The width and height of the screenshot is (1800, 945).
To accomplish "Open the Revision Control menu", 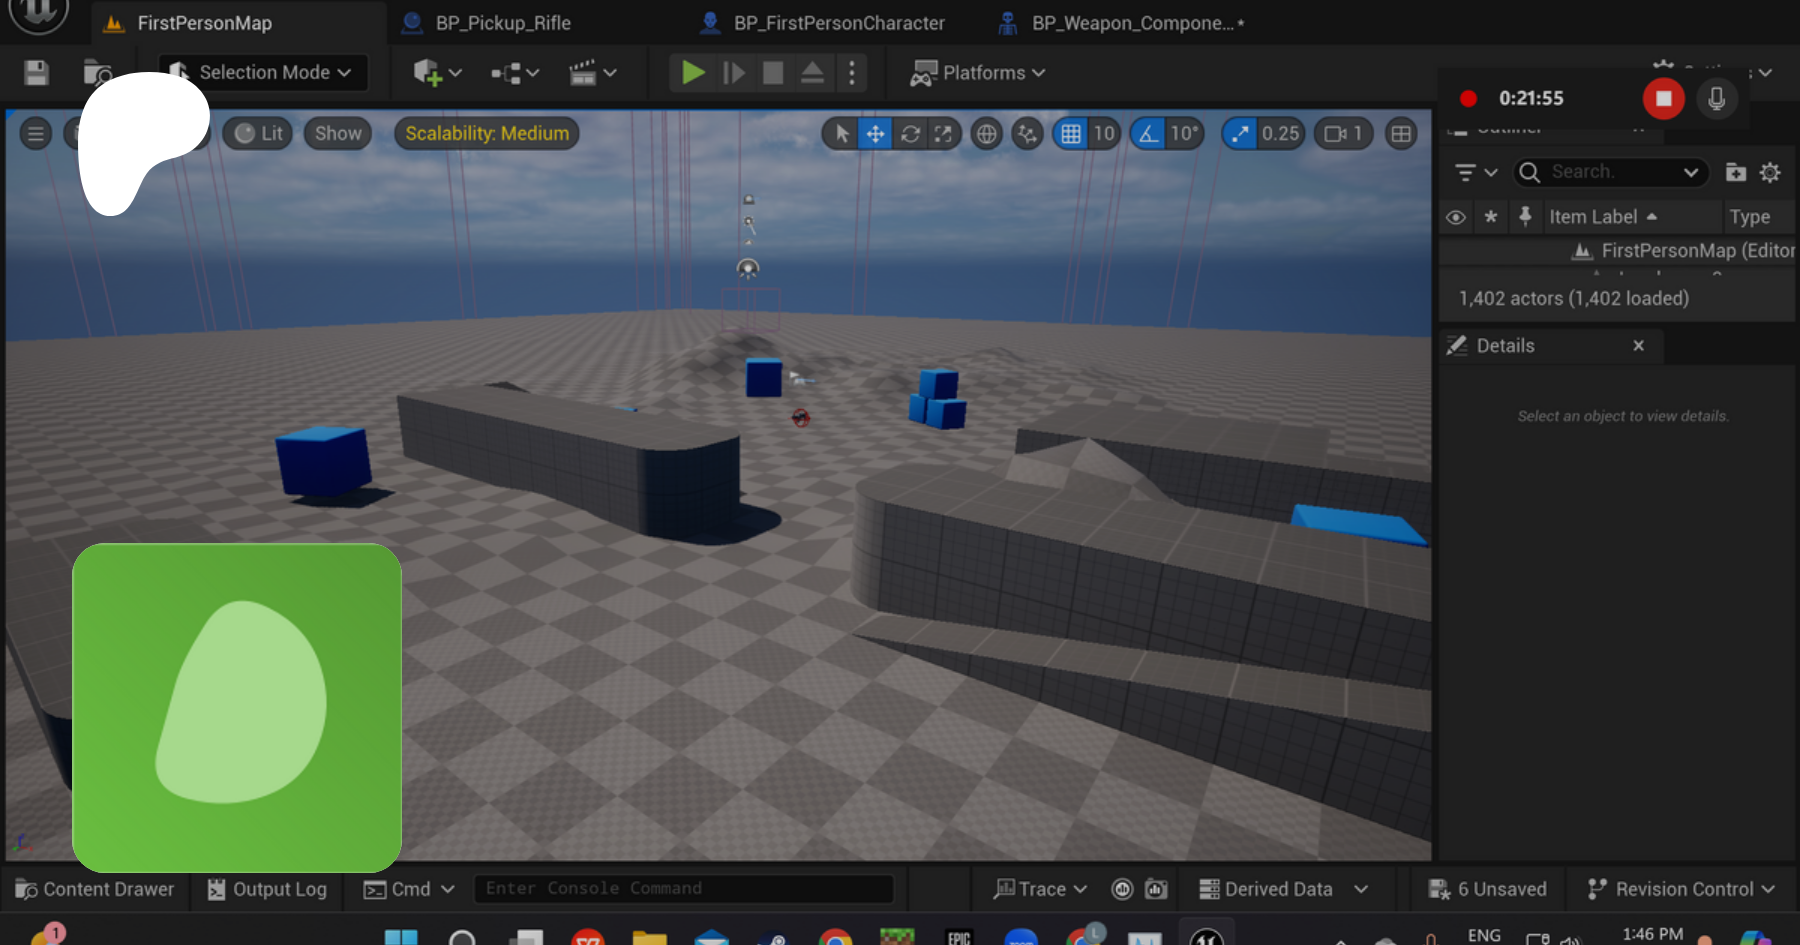I will coord(1681,889).
